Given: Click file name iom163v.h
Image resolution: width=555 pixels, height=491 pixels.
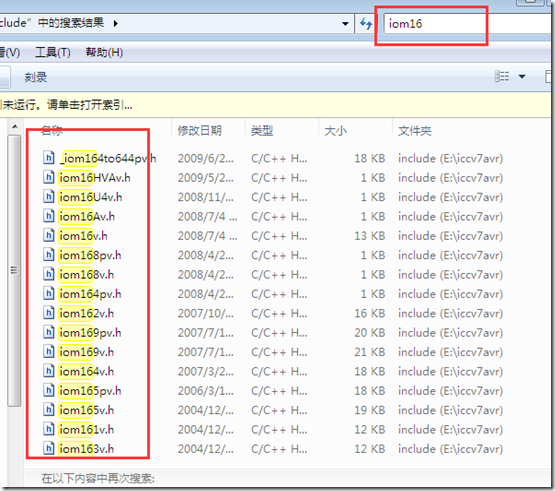Looking at the screenshot, I should point(87,449).
